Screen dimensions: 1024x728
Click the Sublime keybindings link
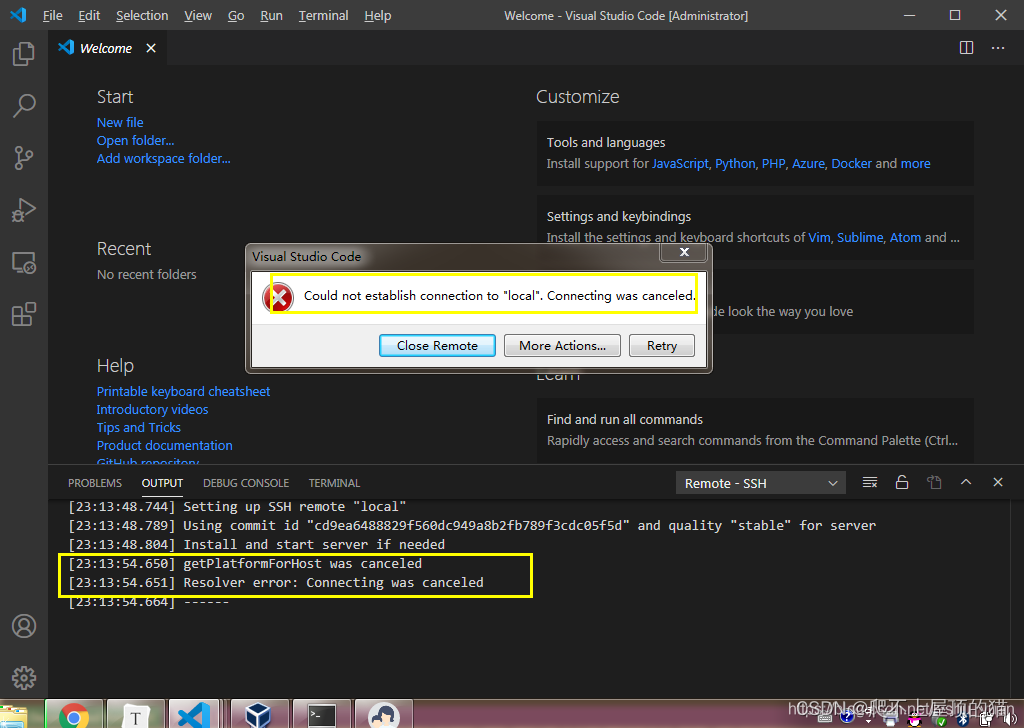coord(859,238)
